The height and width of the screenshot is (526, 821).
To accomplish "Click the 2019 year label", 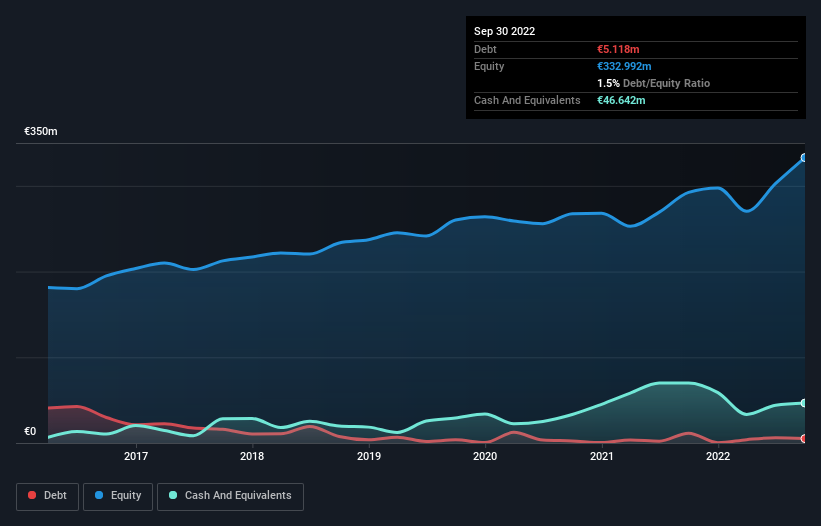I will [x=369, y=457].
